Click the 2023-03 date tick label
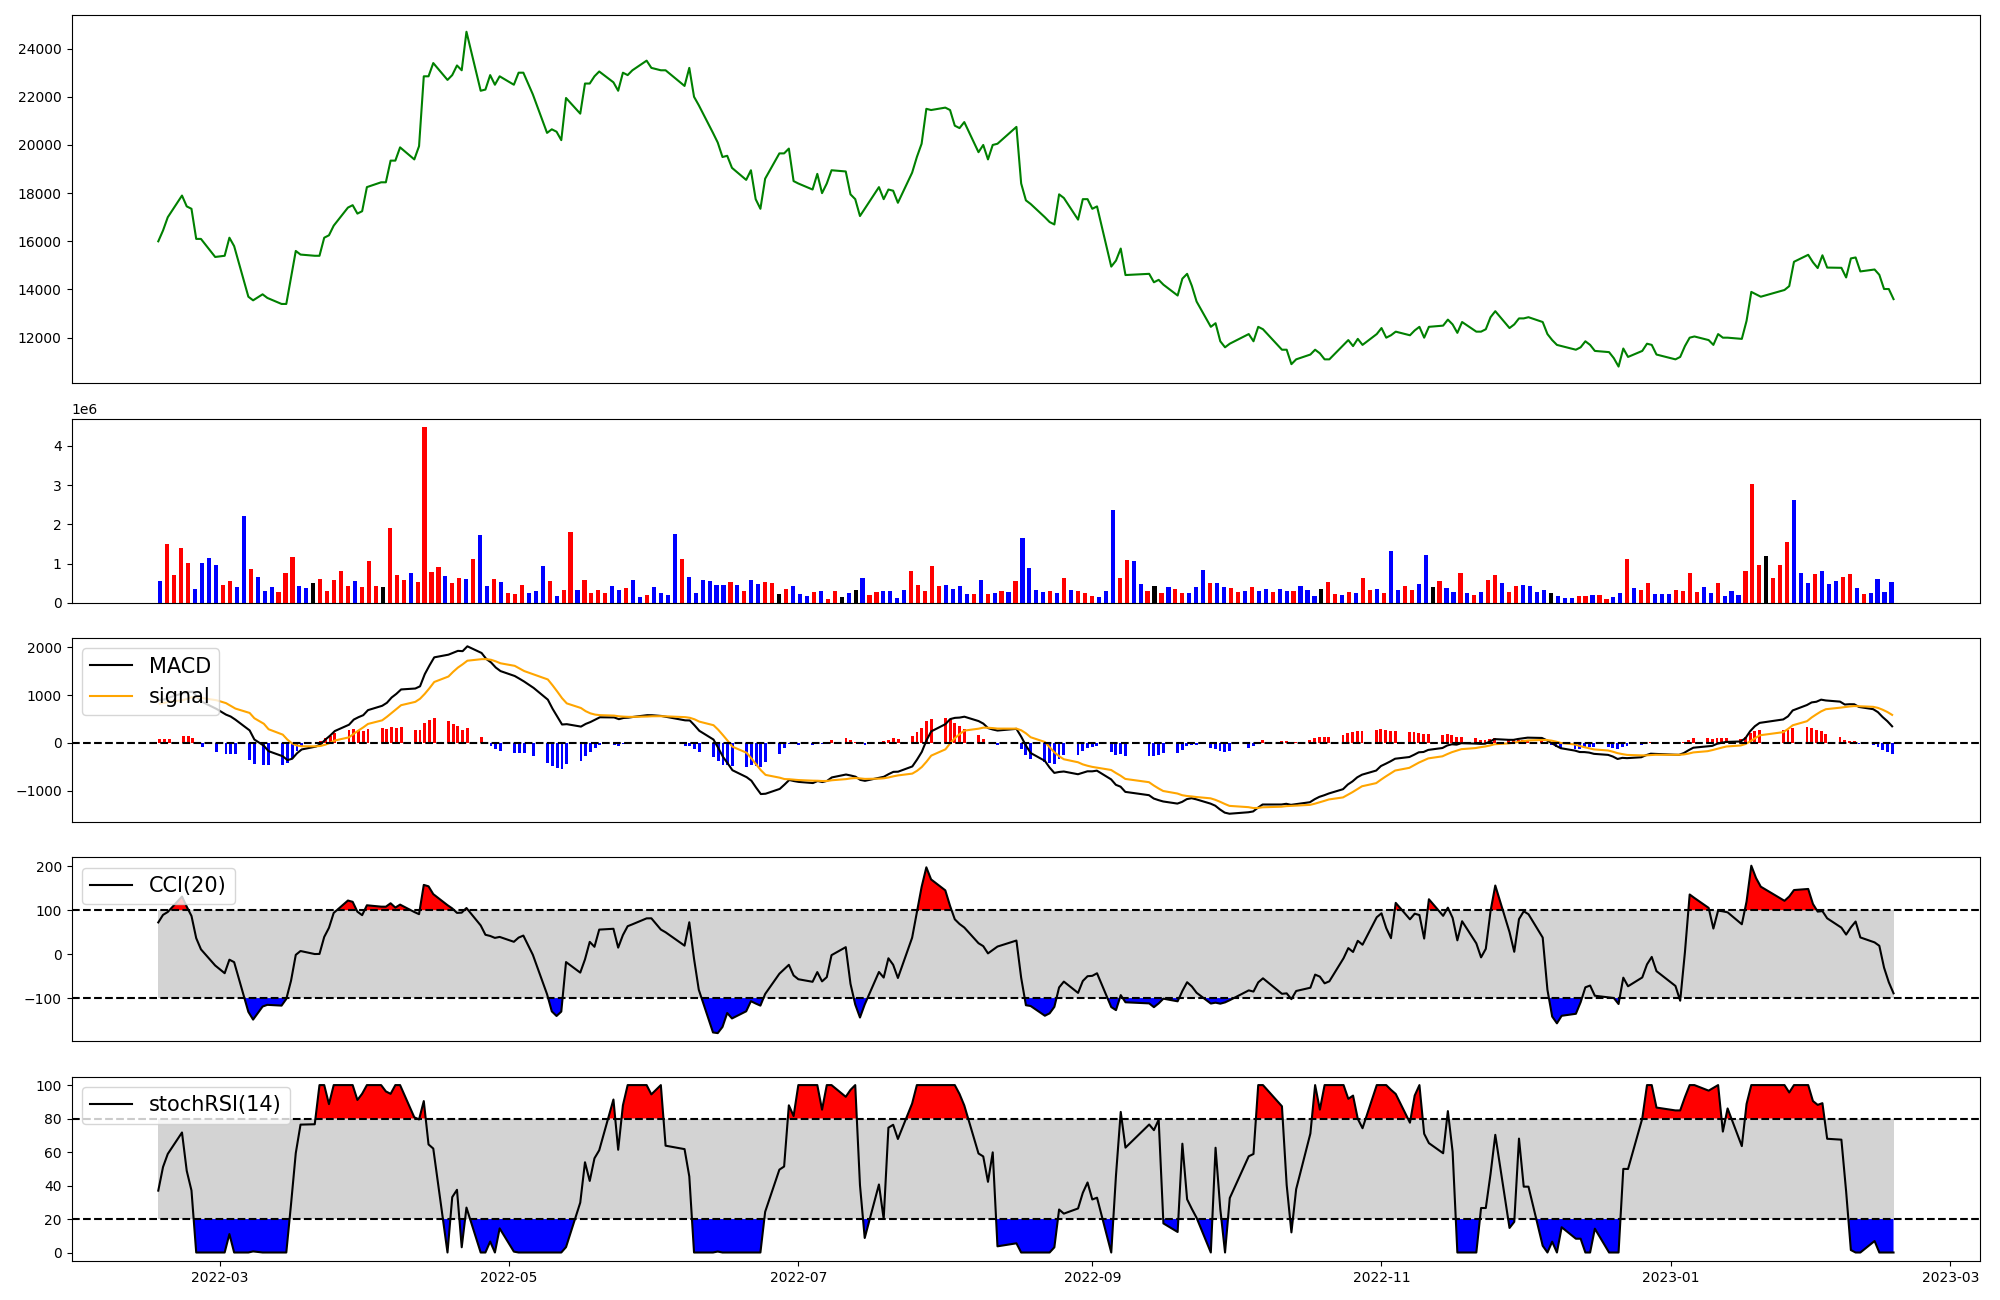Viewport: 2000px width, 1300px height. (x=1950, y=1277)
